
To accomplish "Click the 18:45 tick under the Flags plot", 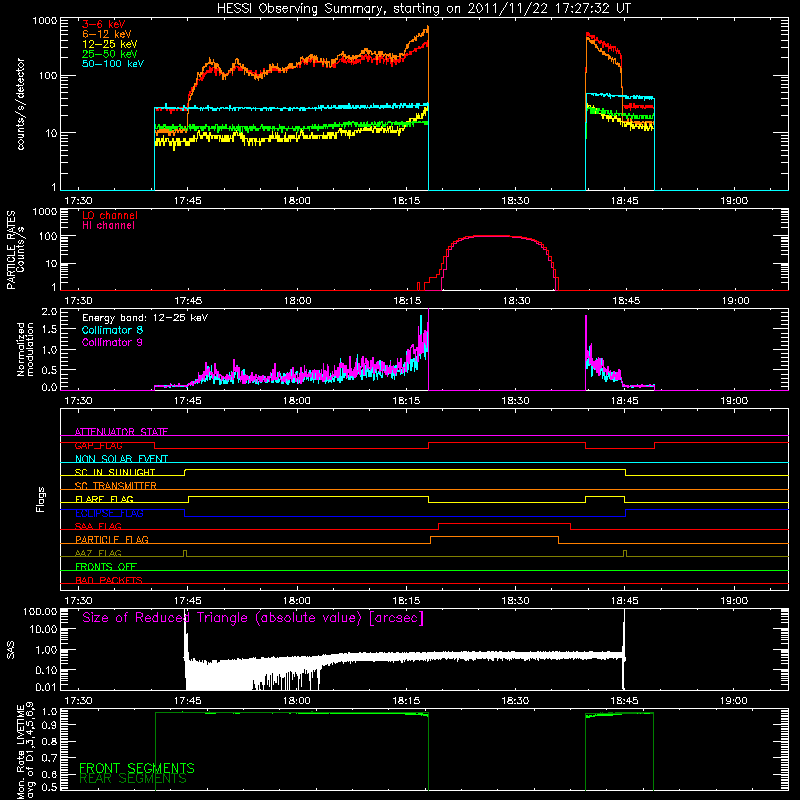I will click(624, 601).
